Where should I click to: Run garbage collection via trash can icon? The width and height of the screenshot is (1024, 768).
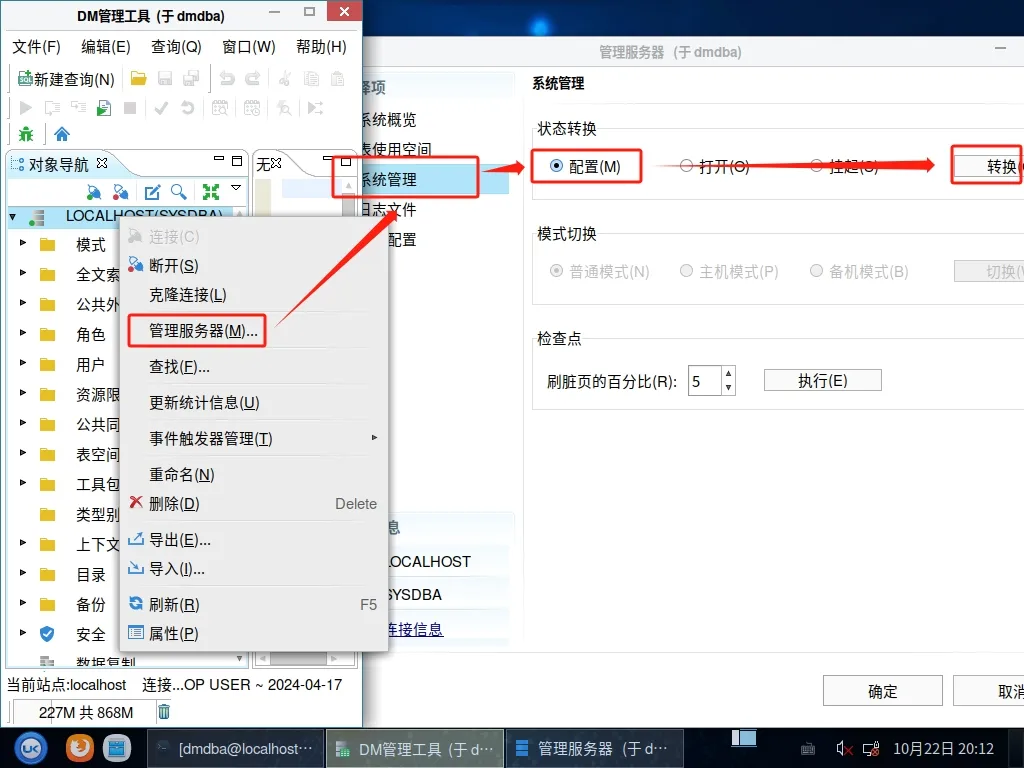point(165,711)
